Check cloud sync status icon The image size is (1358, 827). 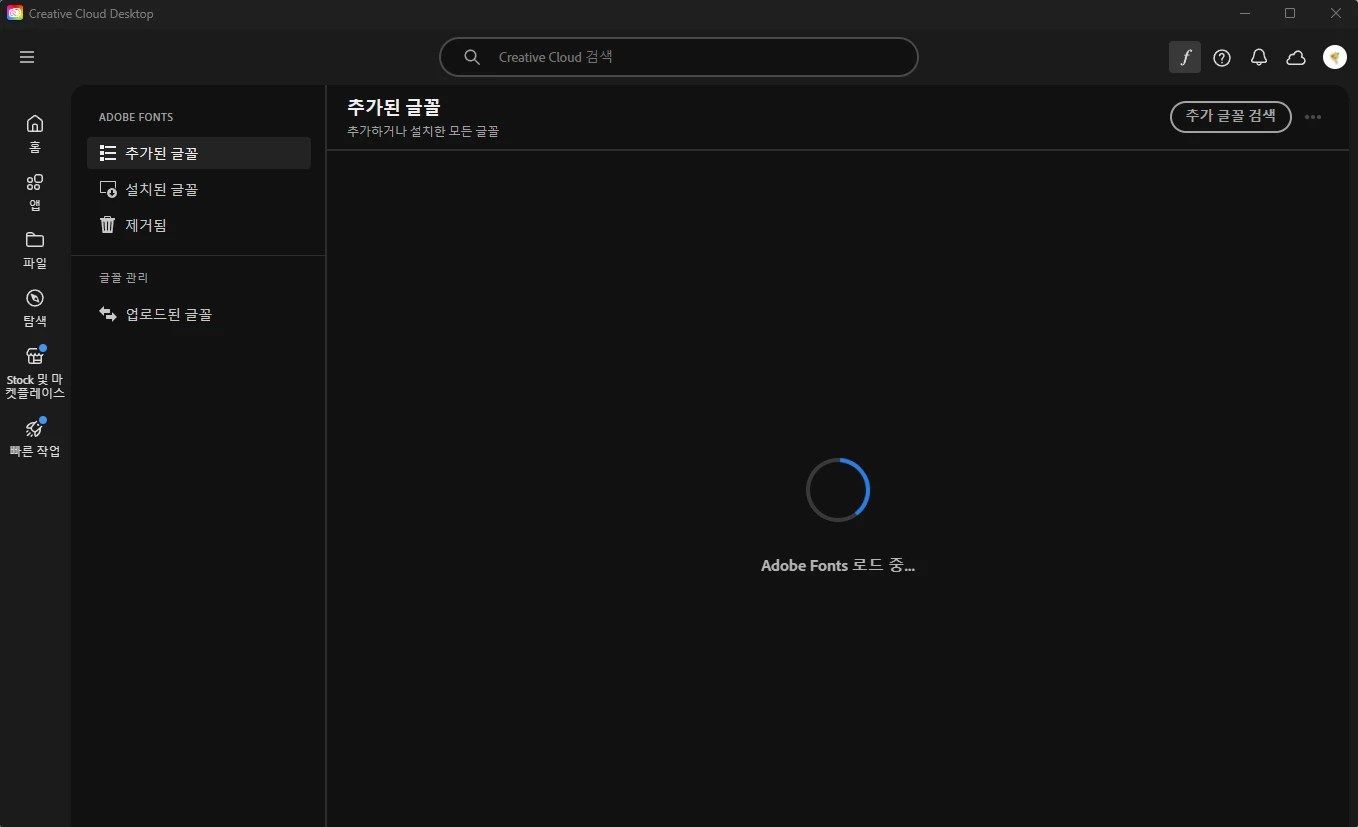(1296, 58)
